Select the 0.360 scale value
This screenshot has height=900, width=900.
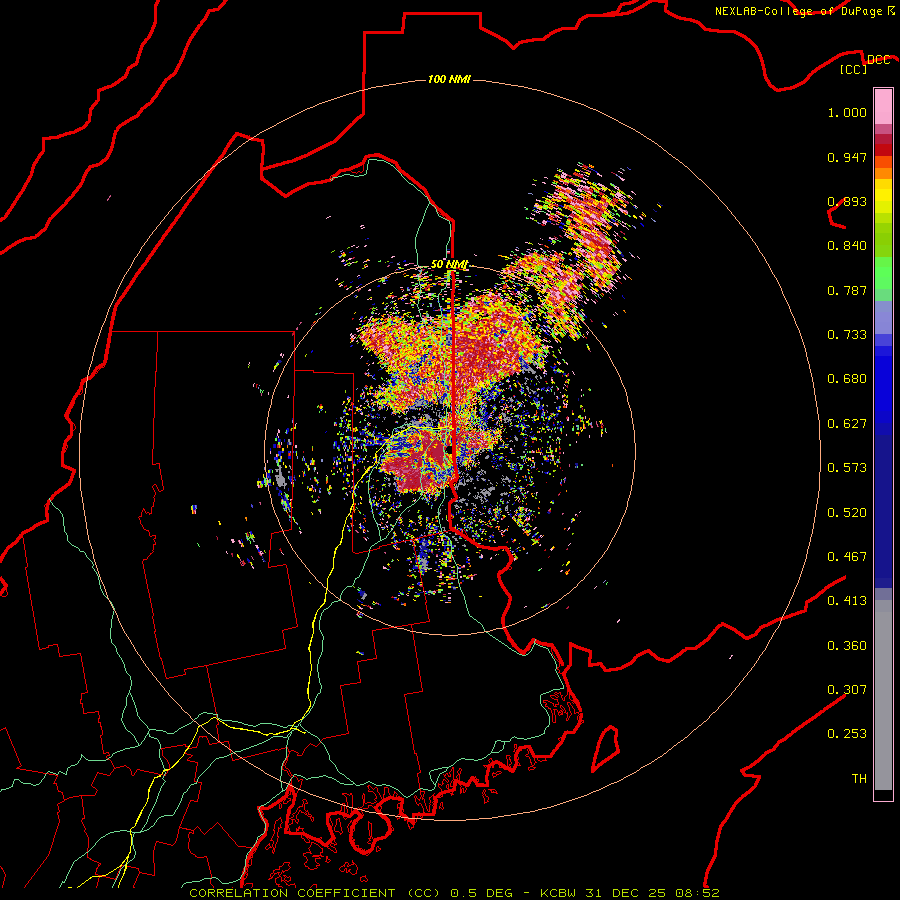coord(847,646)
